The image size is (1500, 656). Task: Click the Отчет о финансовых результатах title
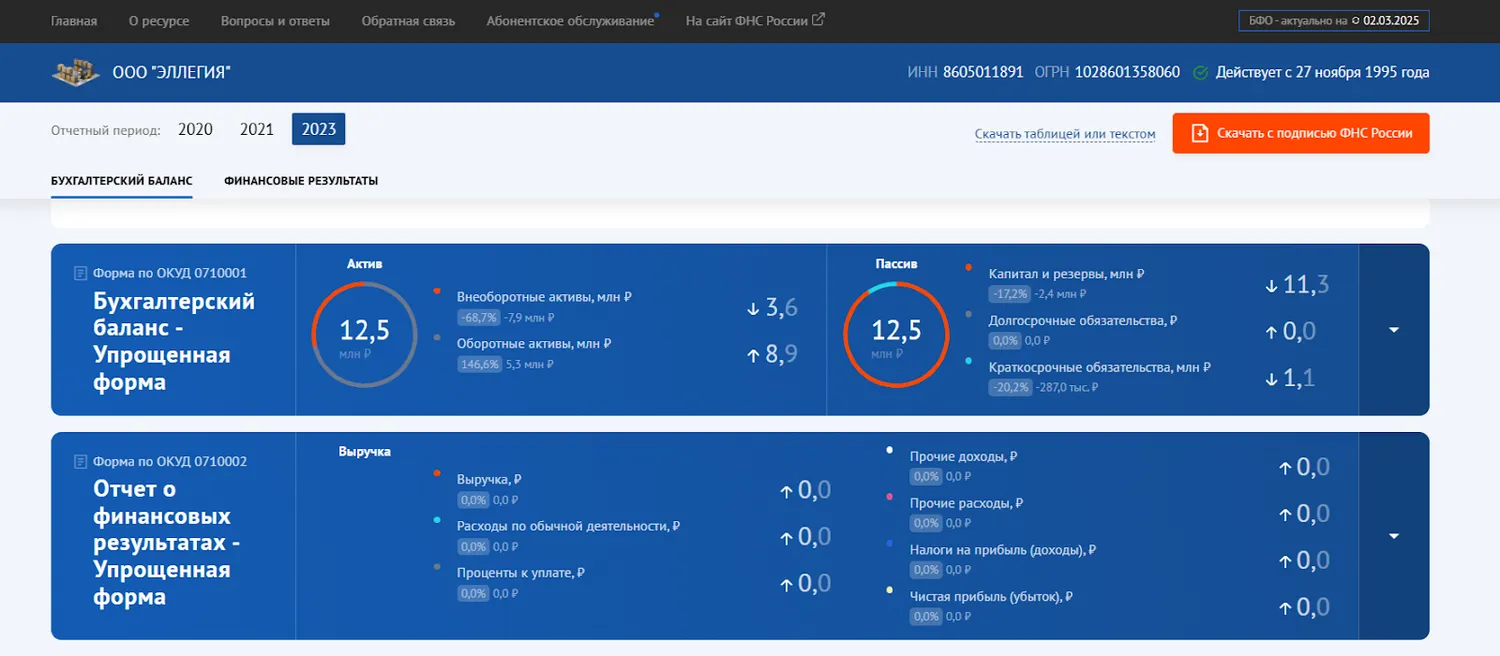[166, 543]
